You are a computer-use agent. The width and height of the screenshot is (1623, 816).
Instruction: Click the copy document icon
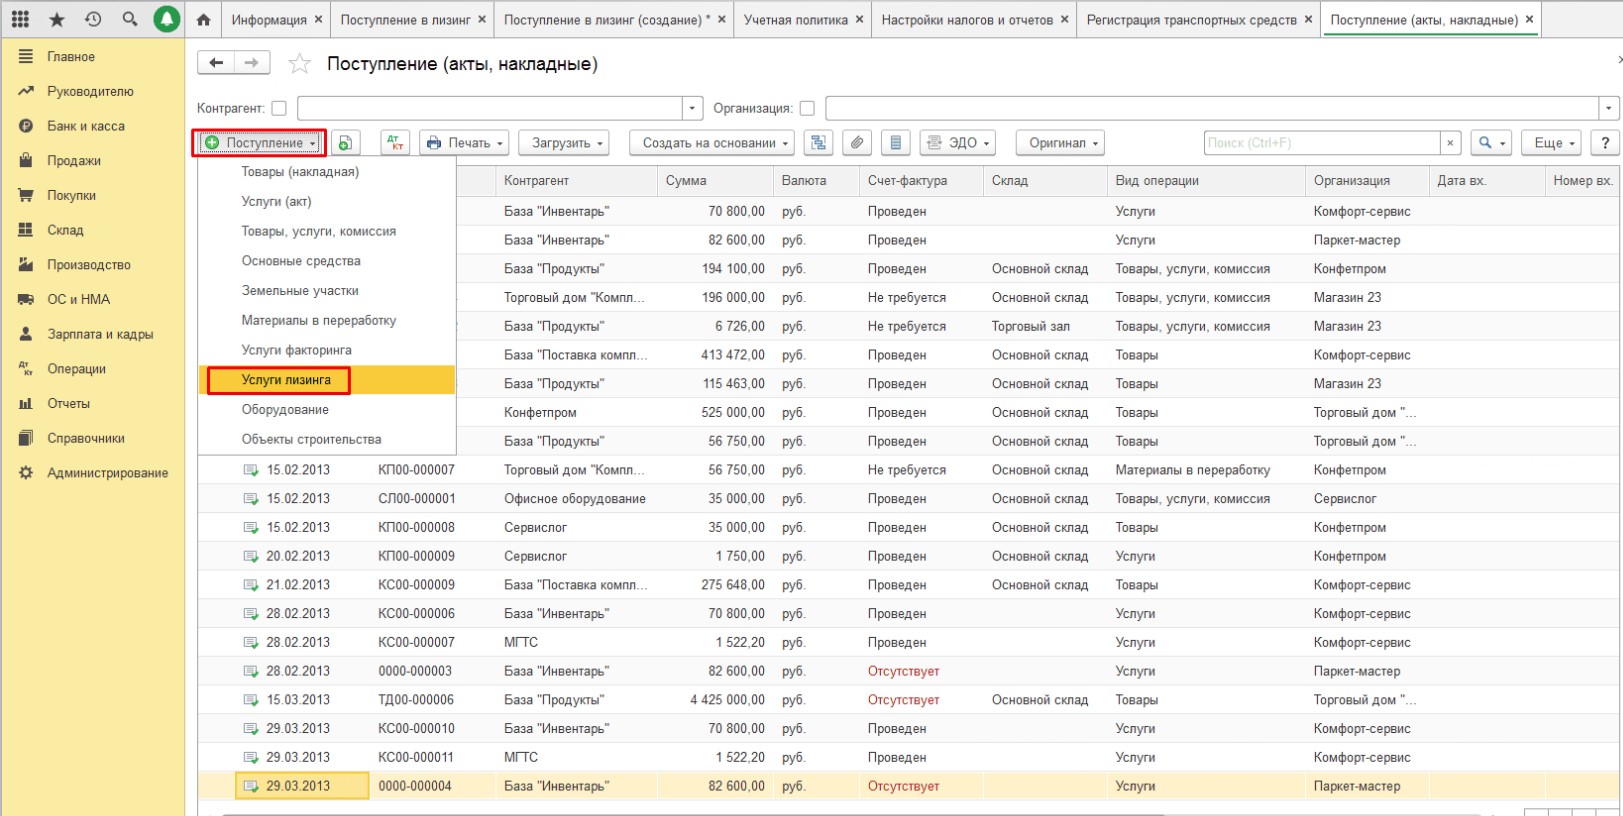point(345,143)
